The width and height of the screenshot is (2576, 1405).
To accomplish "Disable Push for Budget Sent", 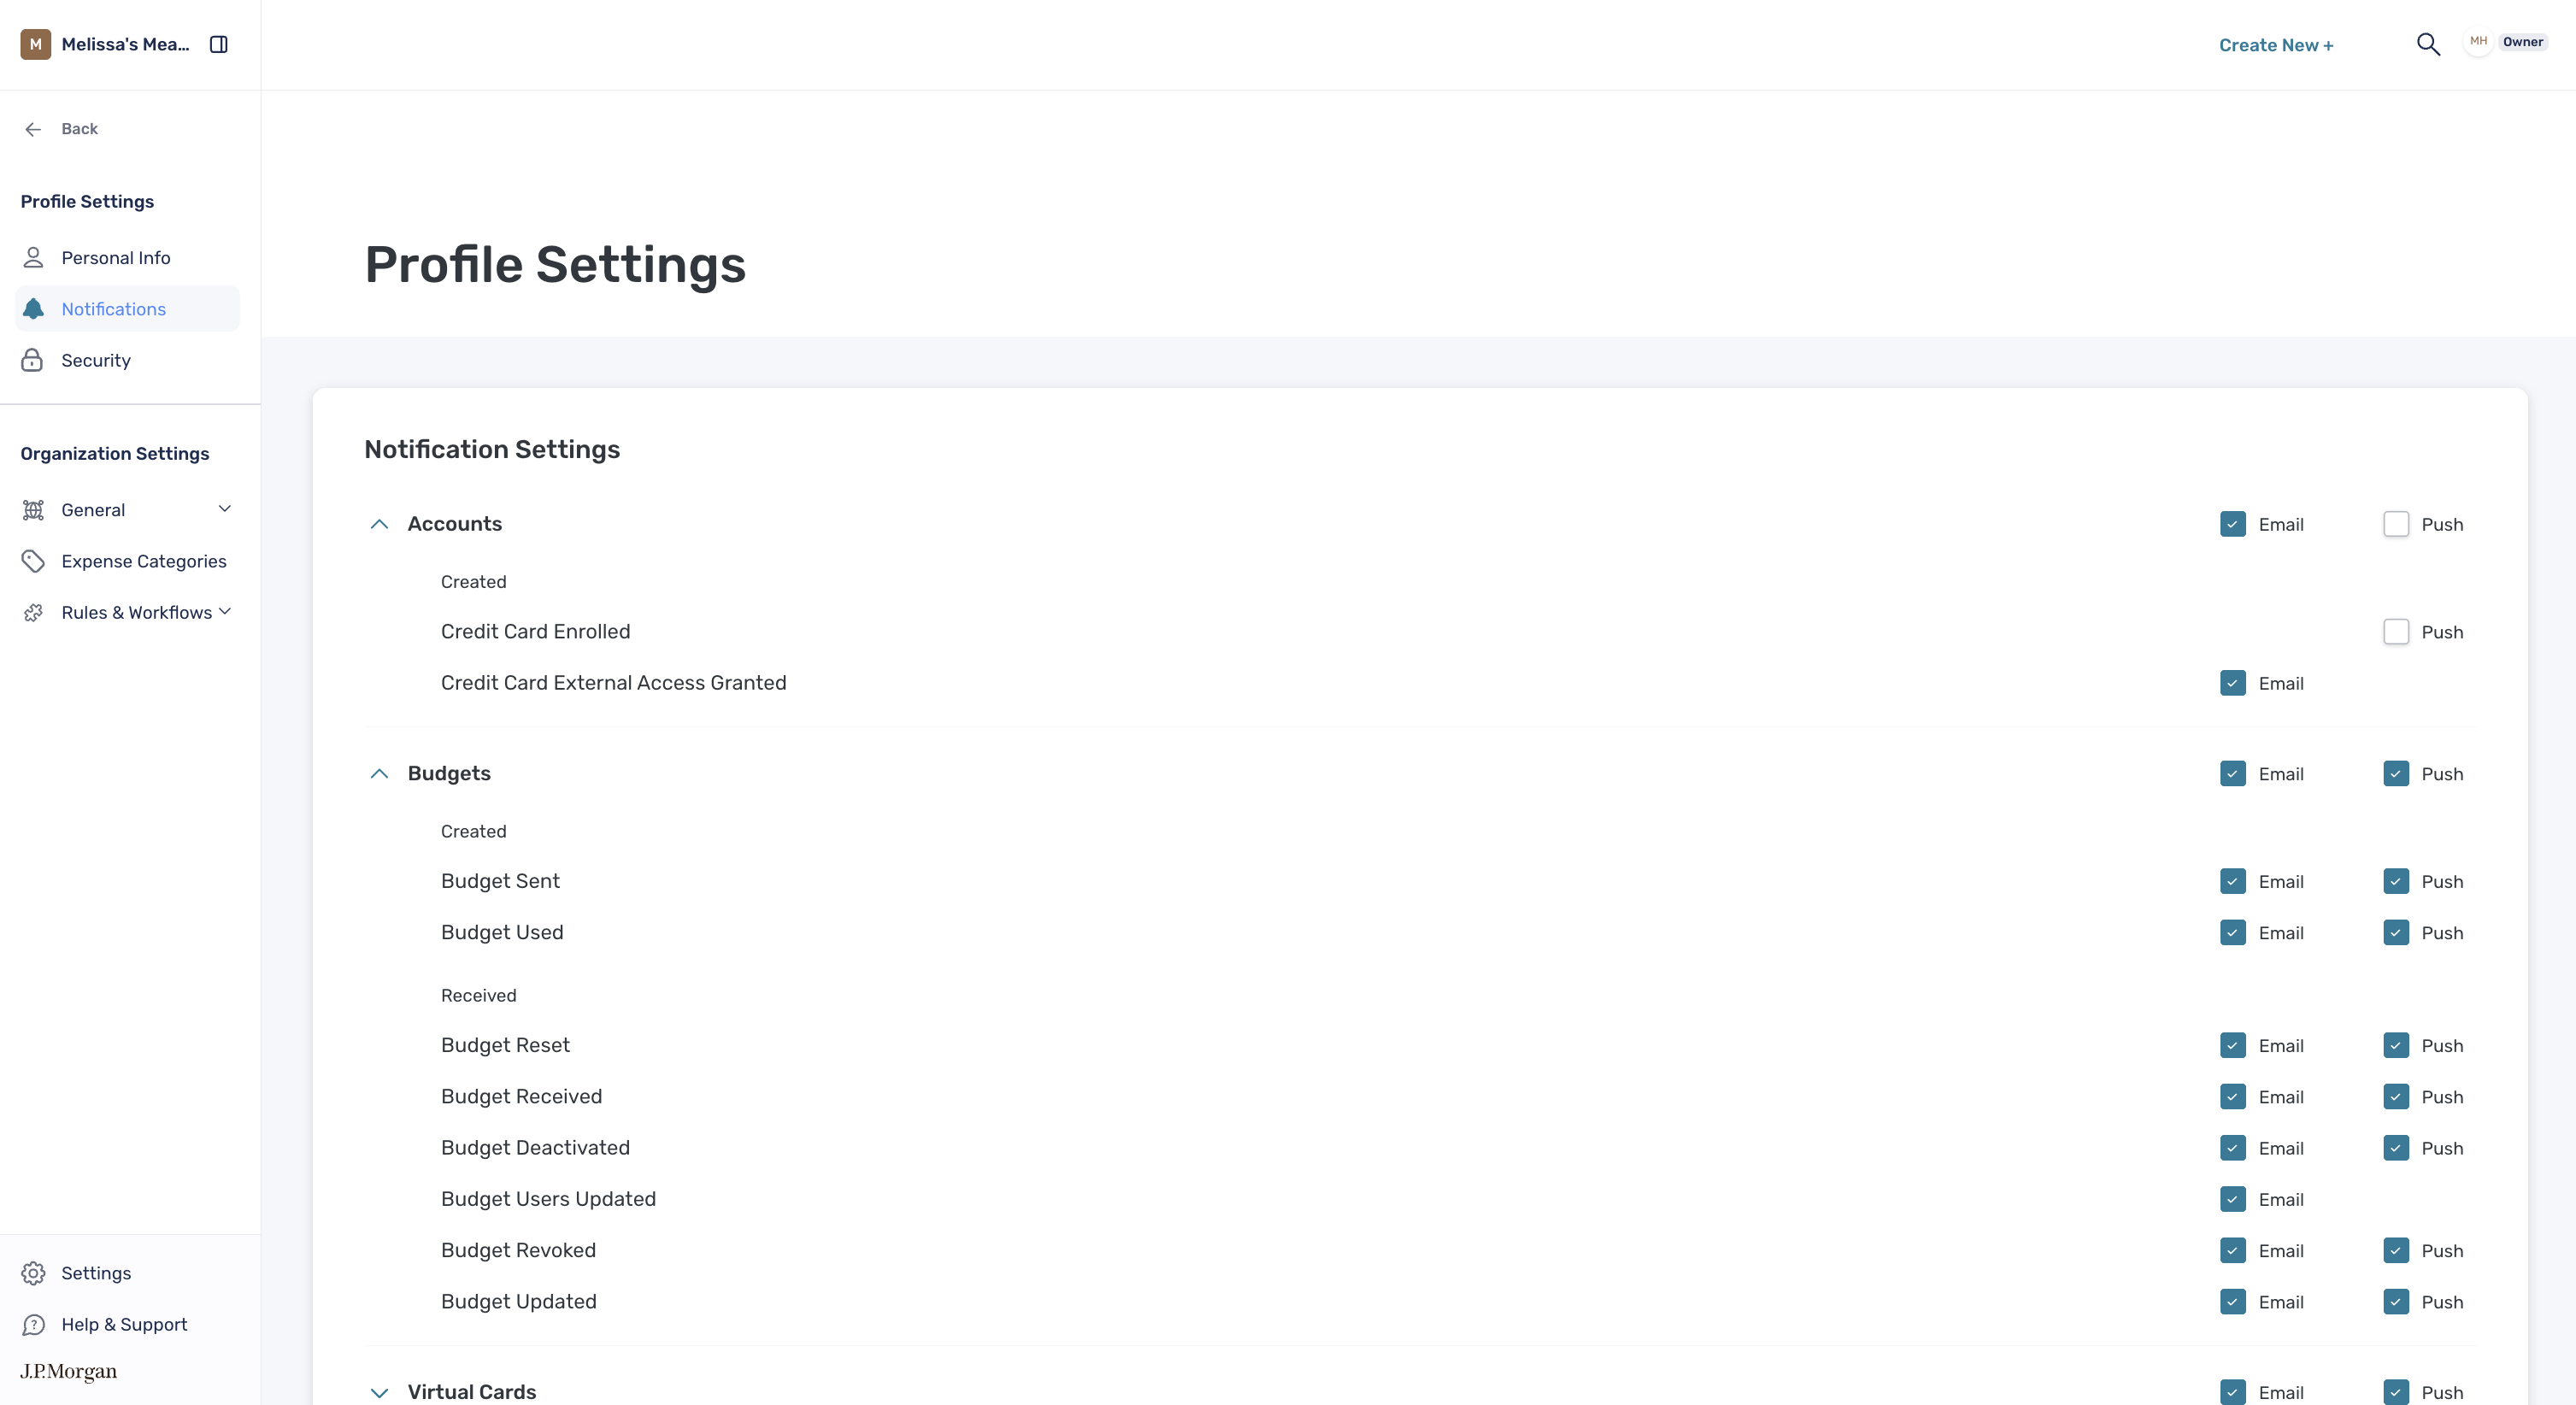I will pos(2396,881).
